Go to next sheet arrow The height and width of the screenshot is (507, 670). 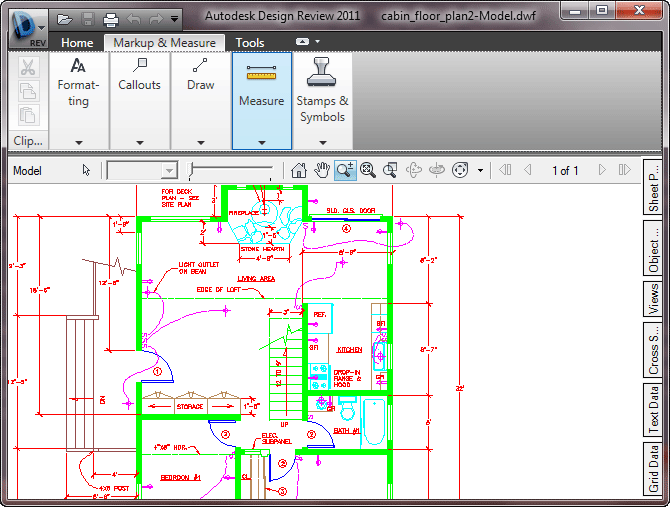pyautogui.click(x=602, y=170)
